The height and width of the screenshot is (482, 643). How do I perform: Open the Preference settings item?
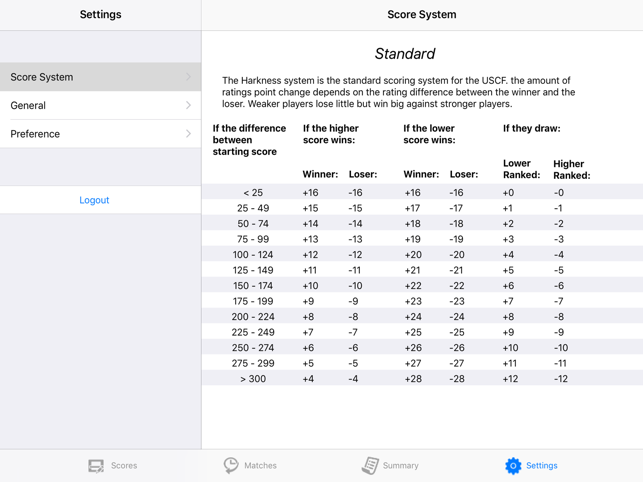click(100, 134)
